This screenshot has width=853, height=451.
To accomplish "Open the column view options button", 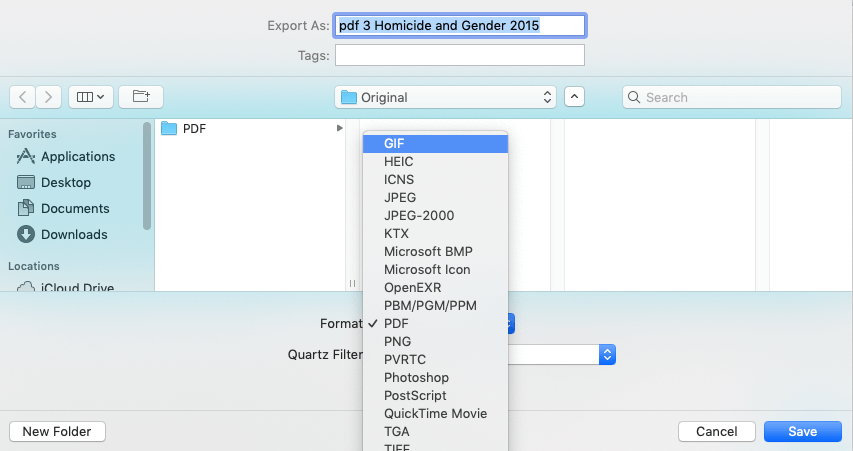I will 90,97.
